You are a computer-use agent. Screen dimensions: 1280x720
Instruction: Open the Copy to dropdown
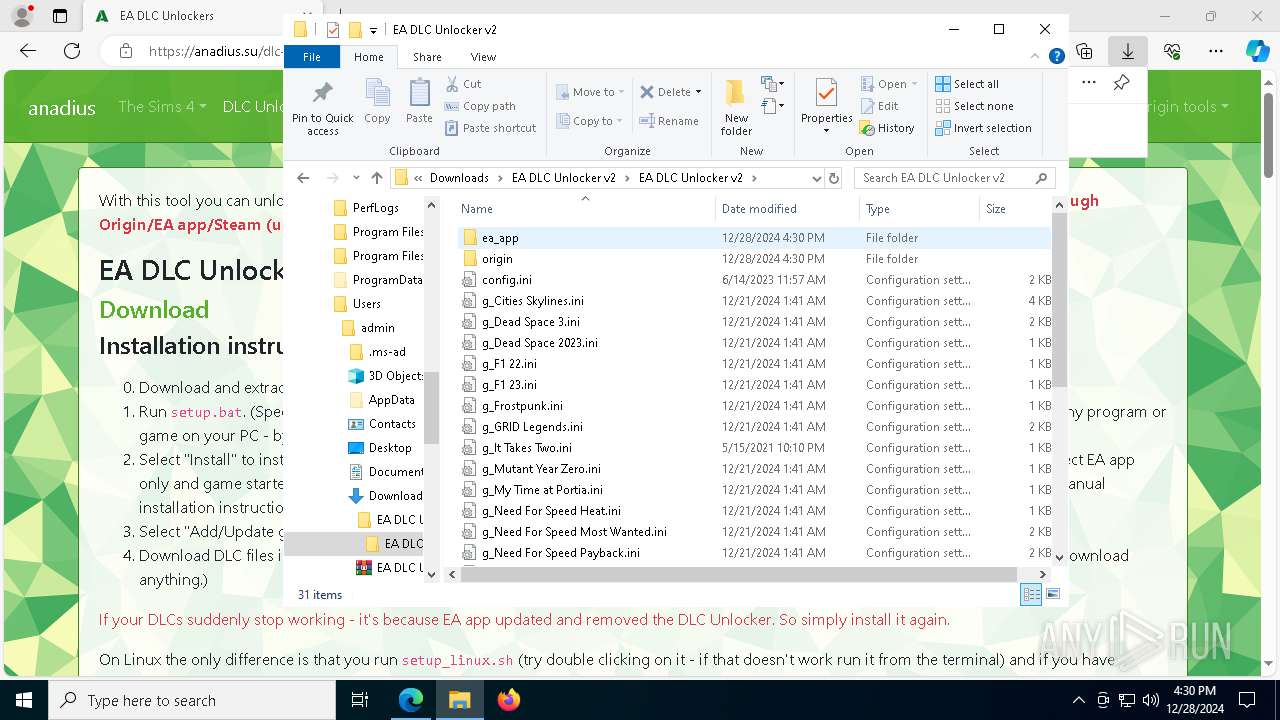click(590, 121)
